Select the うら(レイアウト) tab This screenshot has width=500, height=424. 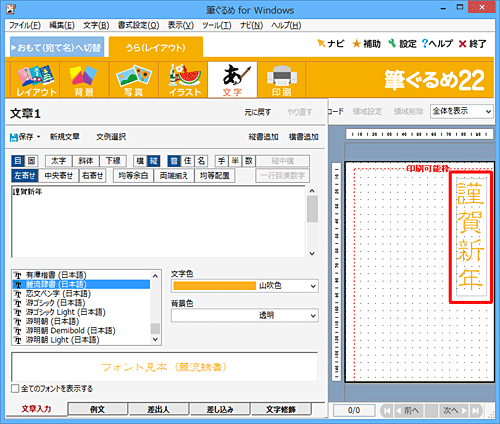point(156,47)
